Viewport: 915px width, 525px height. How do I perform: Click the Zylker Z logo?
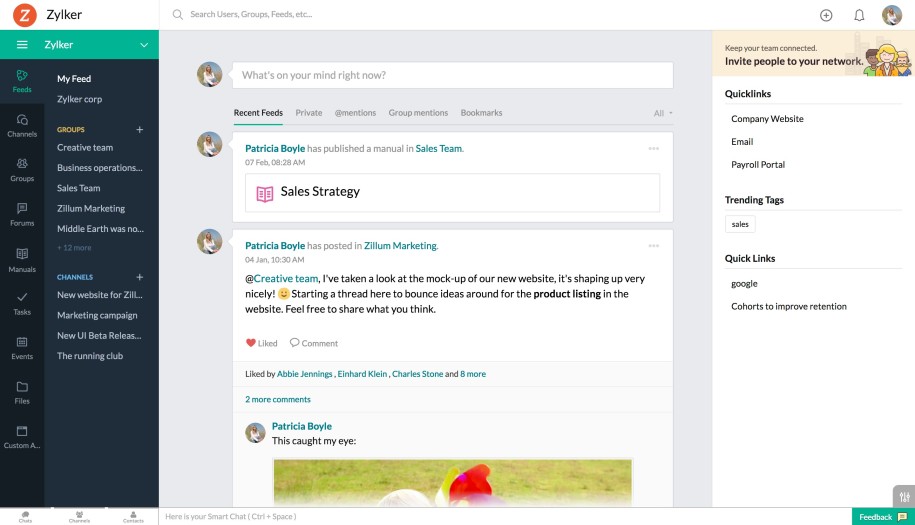25,15
